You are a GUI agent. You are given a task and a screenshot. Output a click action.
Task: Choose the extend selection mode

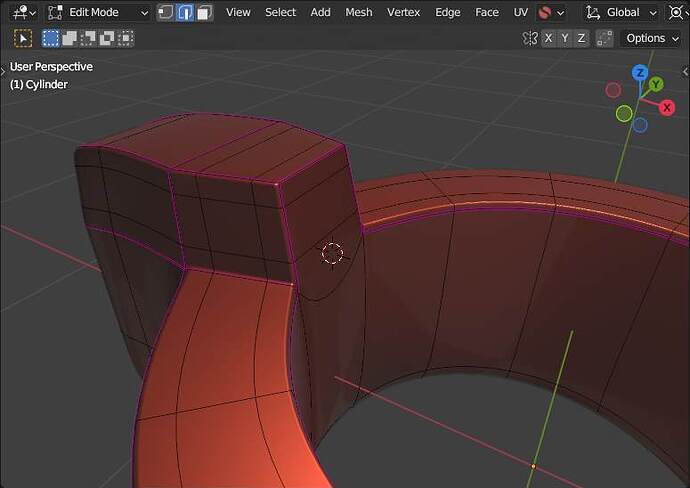tap(70, 38)
